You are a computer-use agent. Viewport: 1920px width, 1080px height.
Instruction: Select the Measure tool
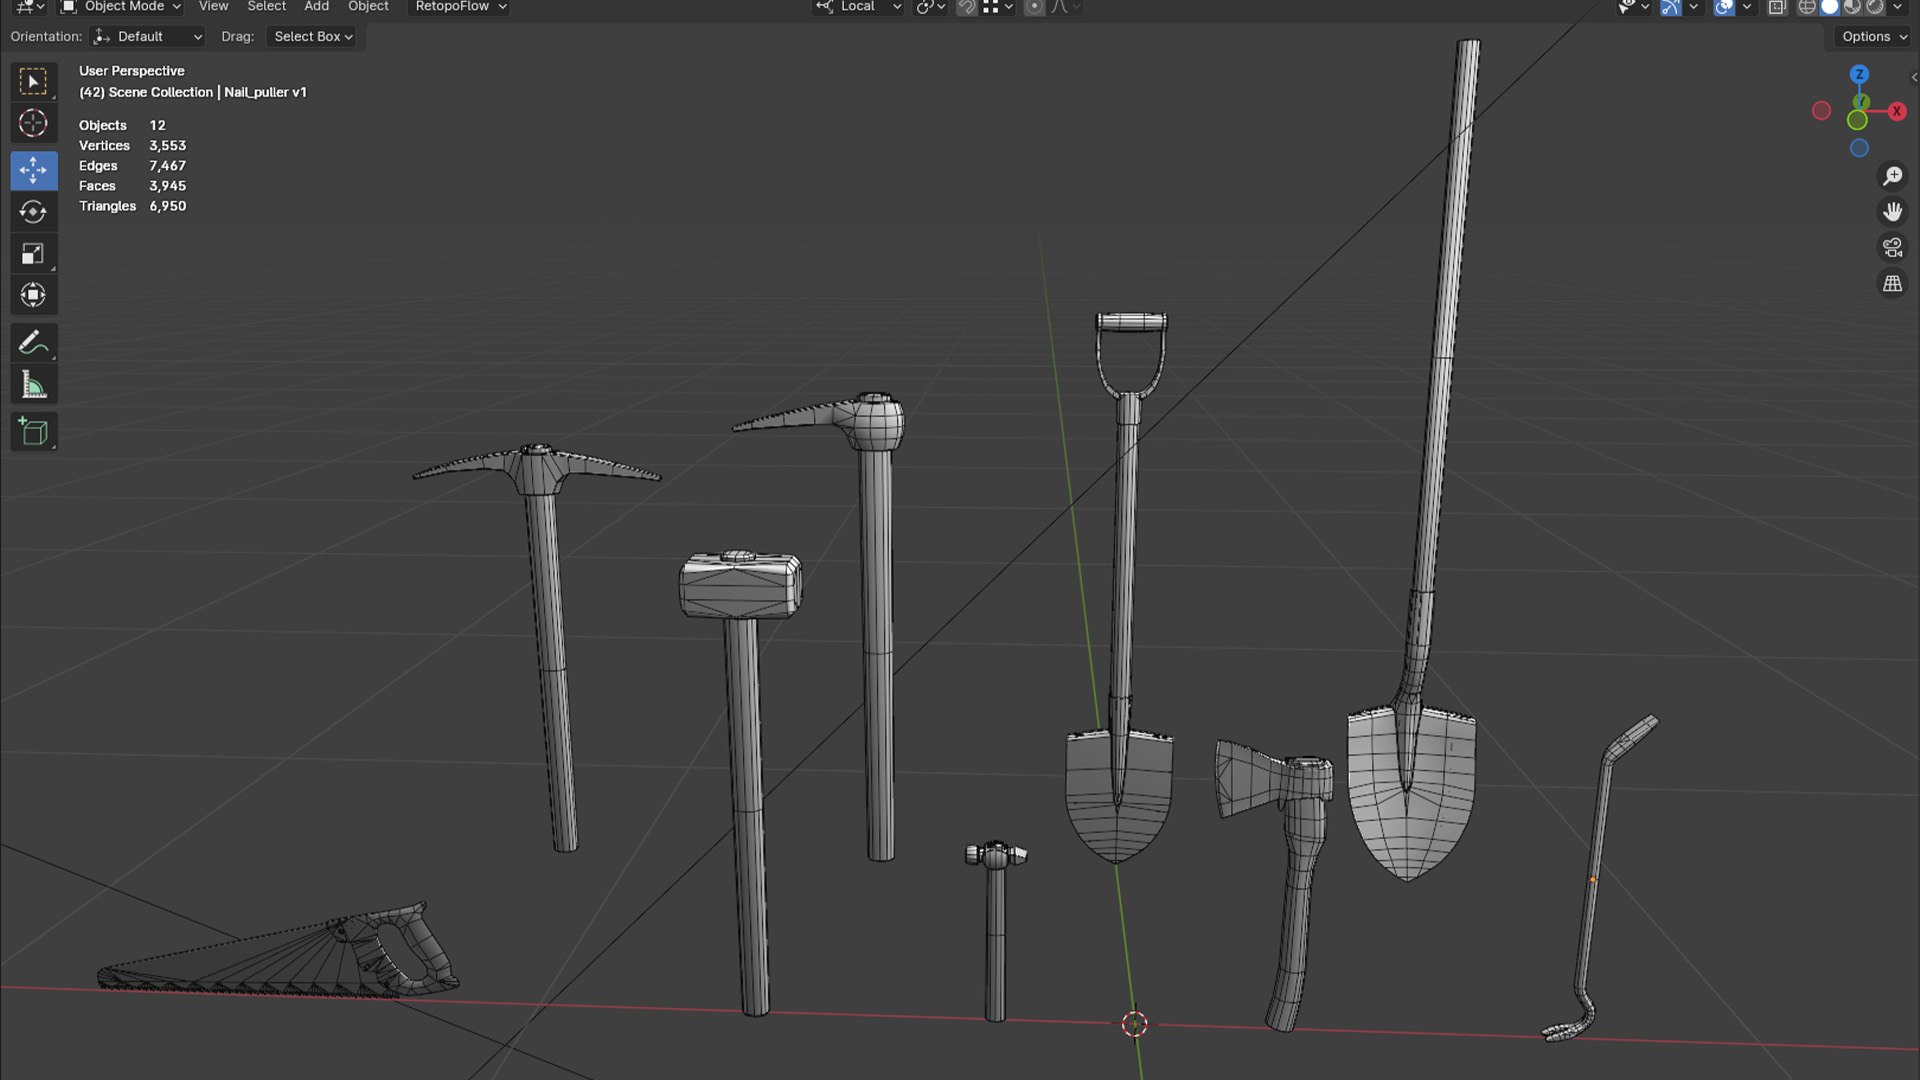pyautogui.click(x=33, y=384)
